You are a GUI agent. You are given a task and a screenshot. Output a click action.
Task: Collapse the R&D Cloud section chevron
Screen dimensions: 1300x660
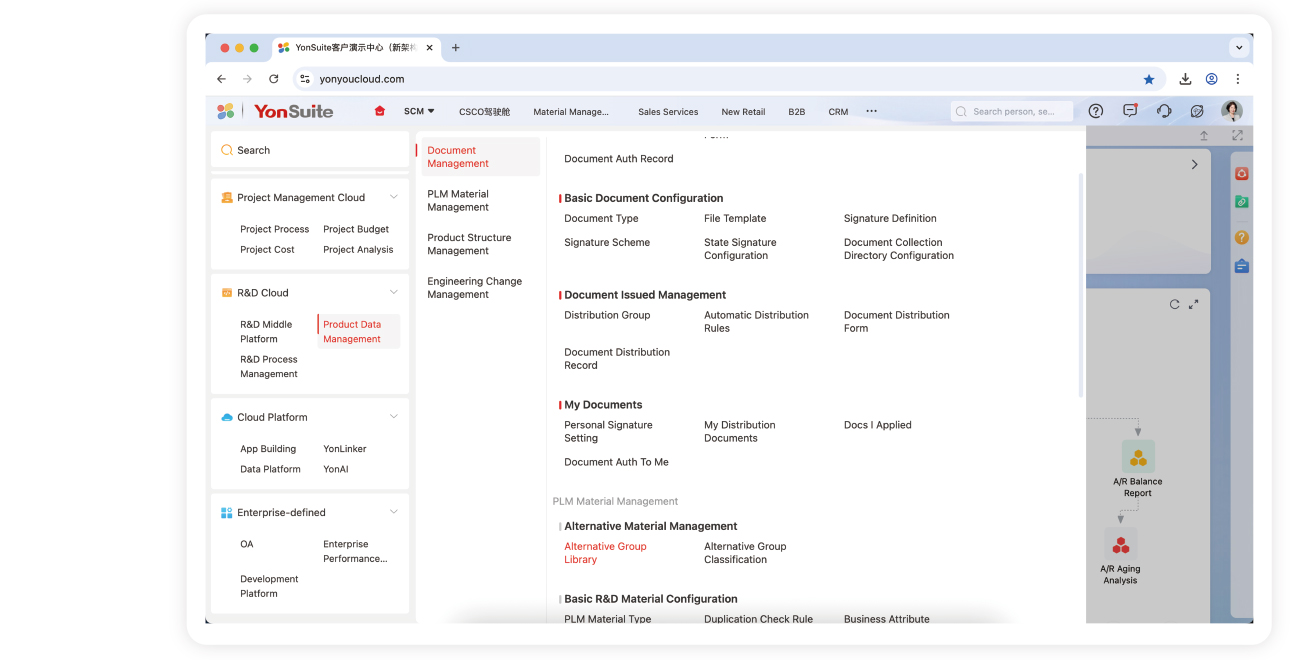pos(393,292)
